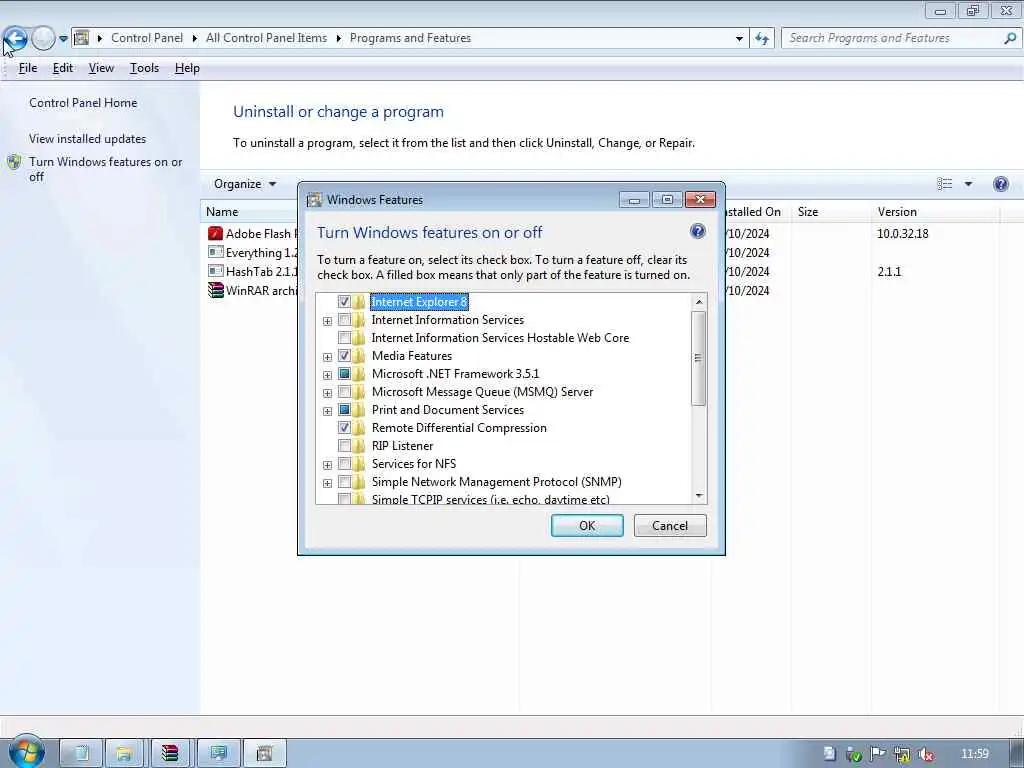The image size is (1024, 768).
Task: Check Internet Information Services Hostable Web Core
Action: click(x=344, y=338)
